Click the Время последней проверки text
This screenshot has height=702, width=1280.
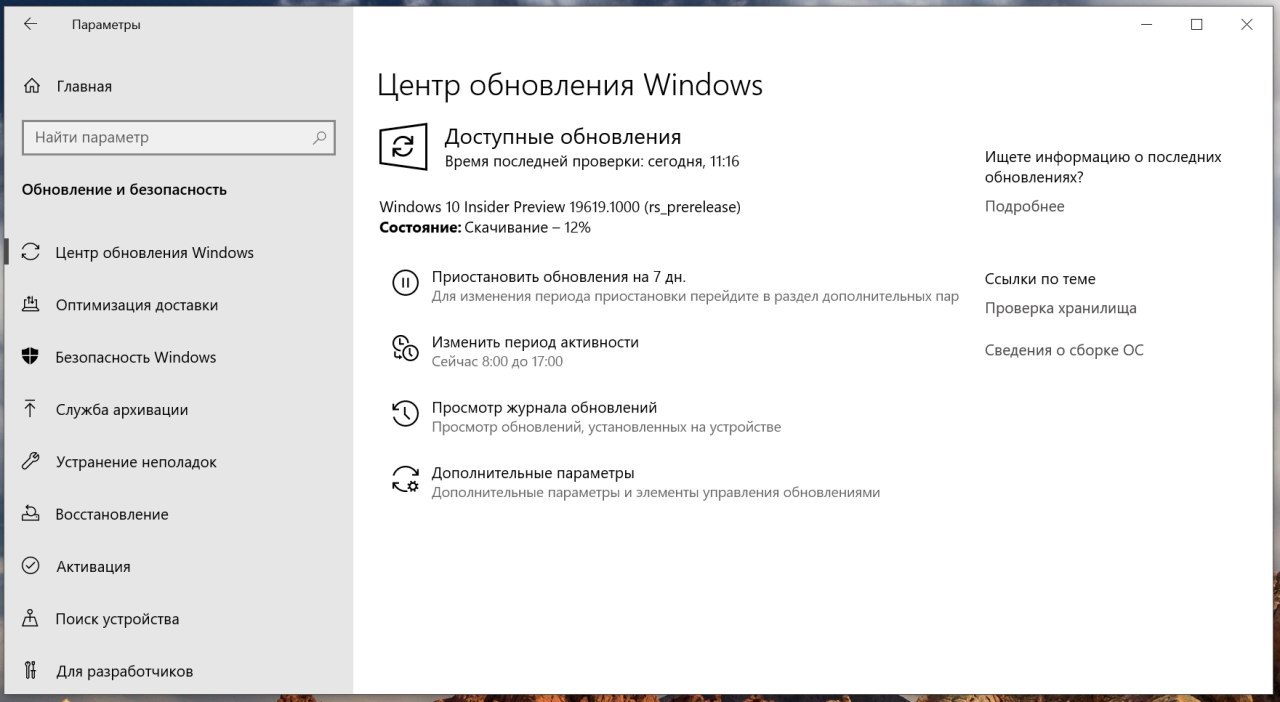tap(592, 161)
